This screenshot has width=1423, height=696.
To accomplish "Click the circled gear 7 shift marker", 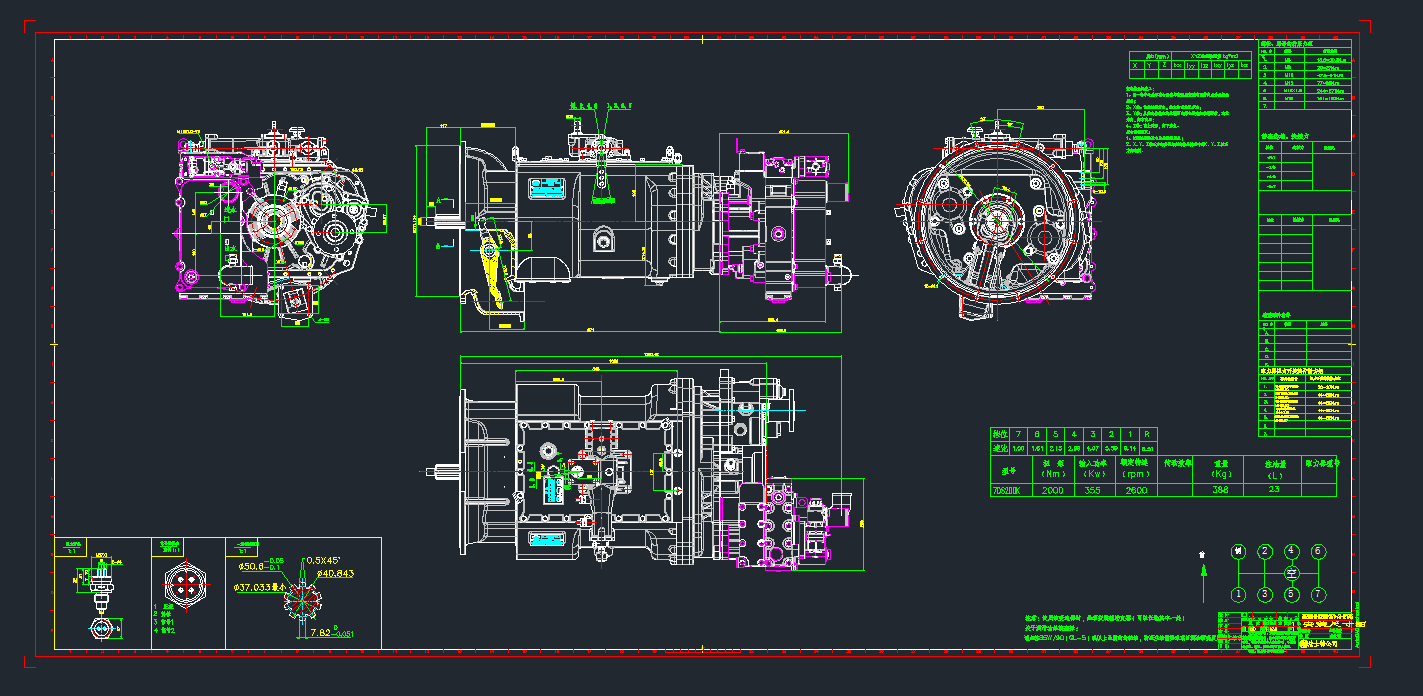I will (x=1318, y=594).
